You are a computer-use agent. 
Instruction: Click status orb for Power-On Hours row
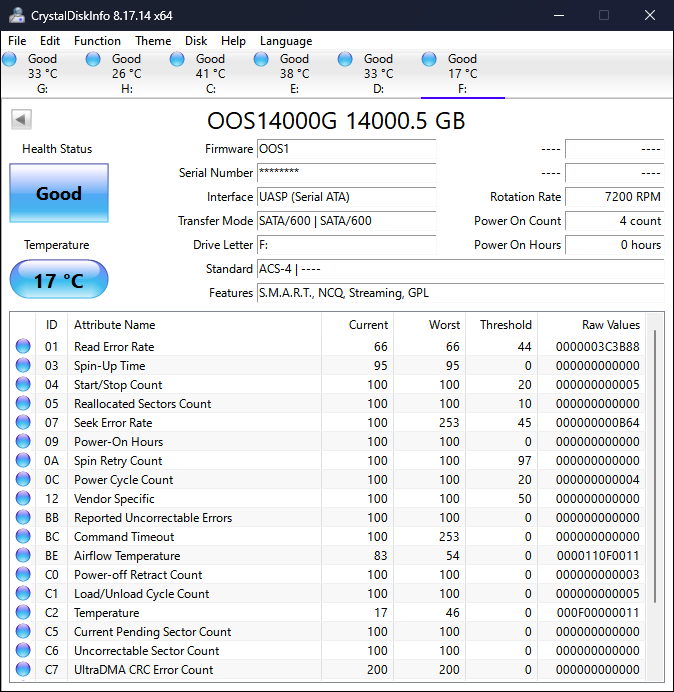(23, 441)
